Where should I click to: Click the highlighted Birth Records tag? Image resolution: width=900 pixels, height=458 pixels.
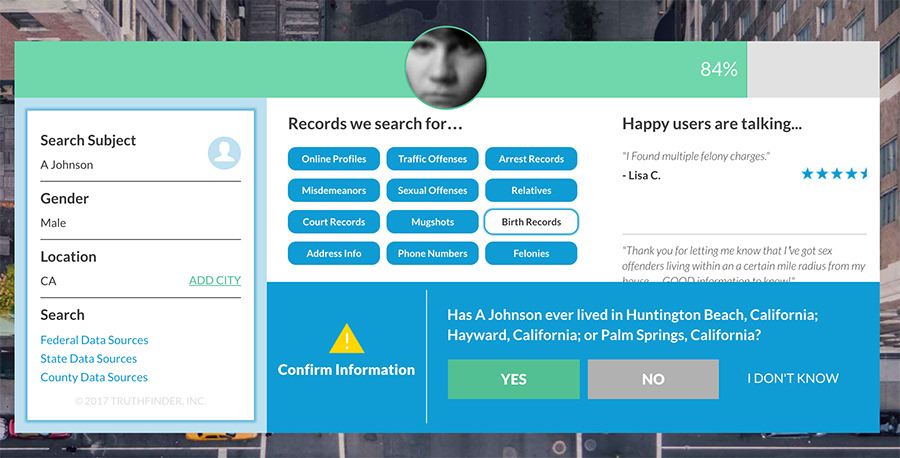pyautogui.click(x=531, y=222)
